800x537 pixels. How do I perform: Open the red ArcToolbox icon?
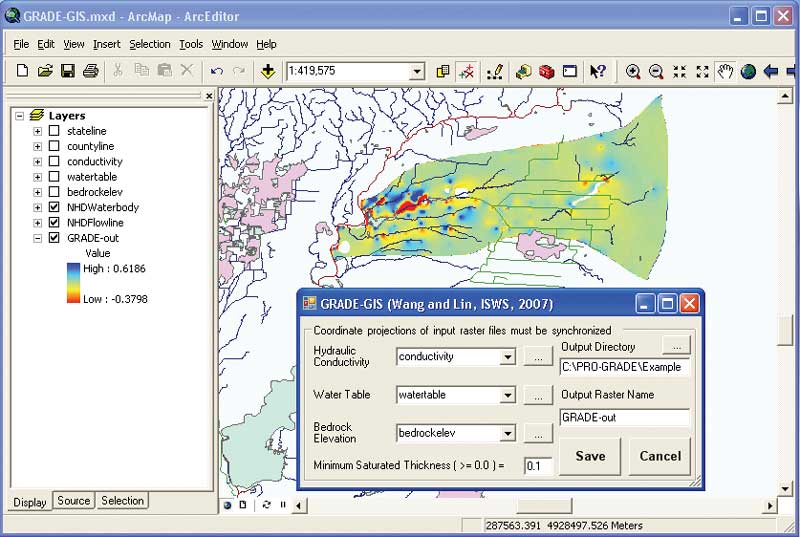(546, 71)
